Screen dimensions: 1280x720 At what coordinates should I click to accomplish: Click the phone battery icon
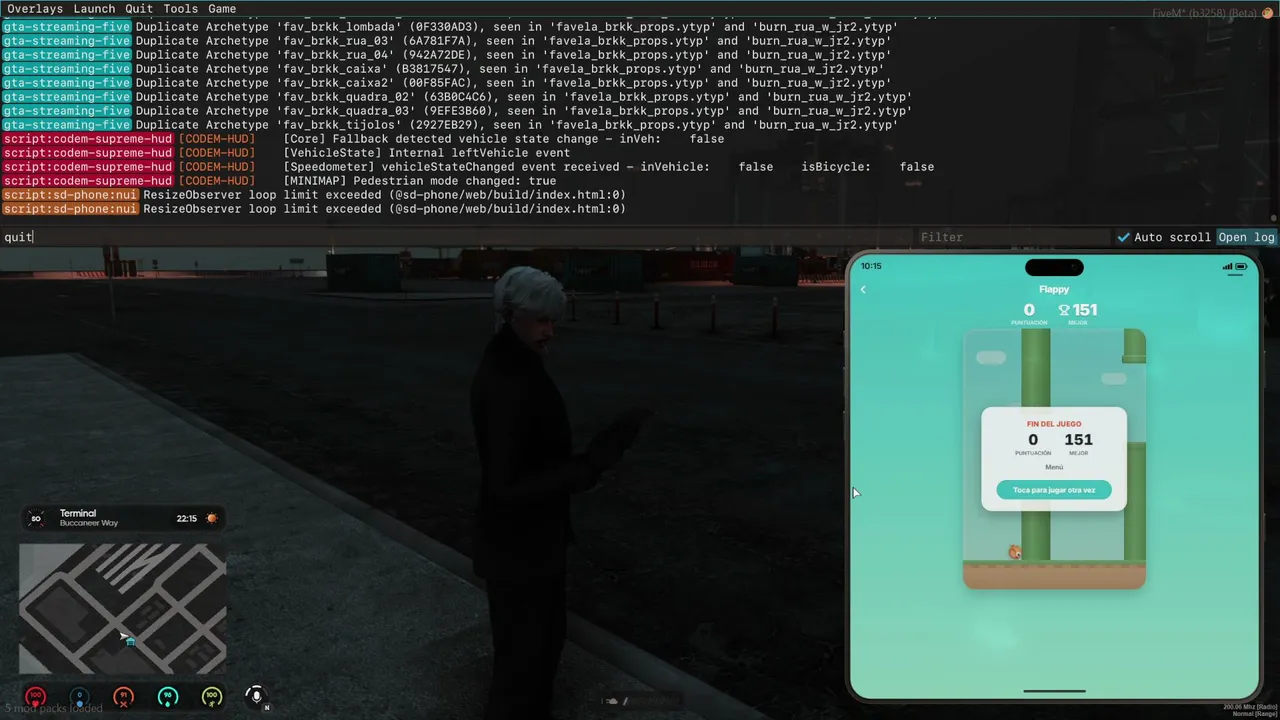(x=1241, y=266)
